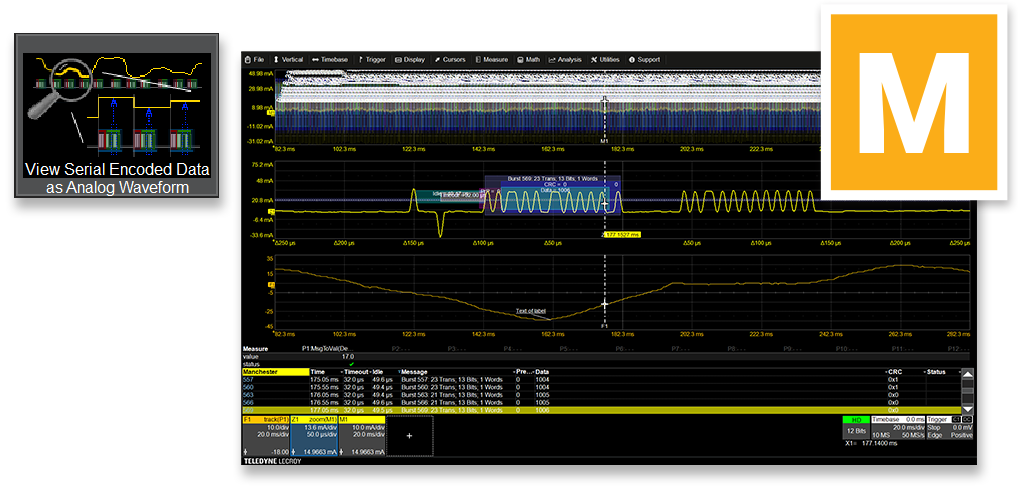Screen dimensions: 1028x500
Task: Click the Time column header
Action: coord(318,372)
